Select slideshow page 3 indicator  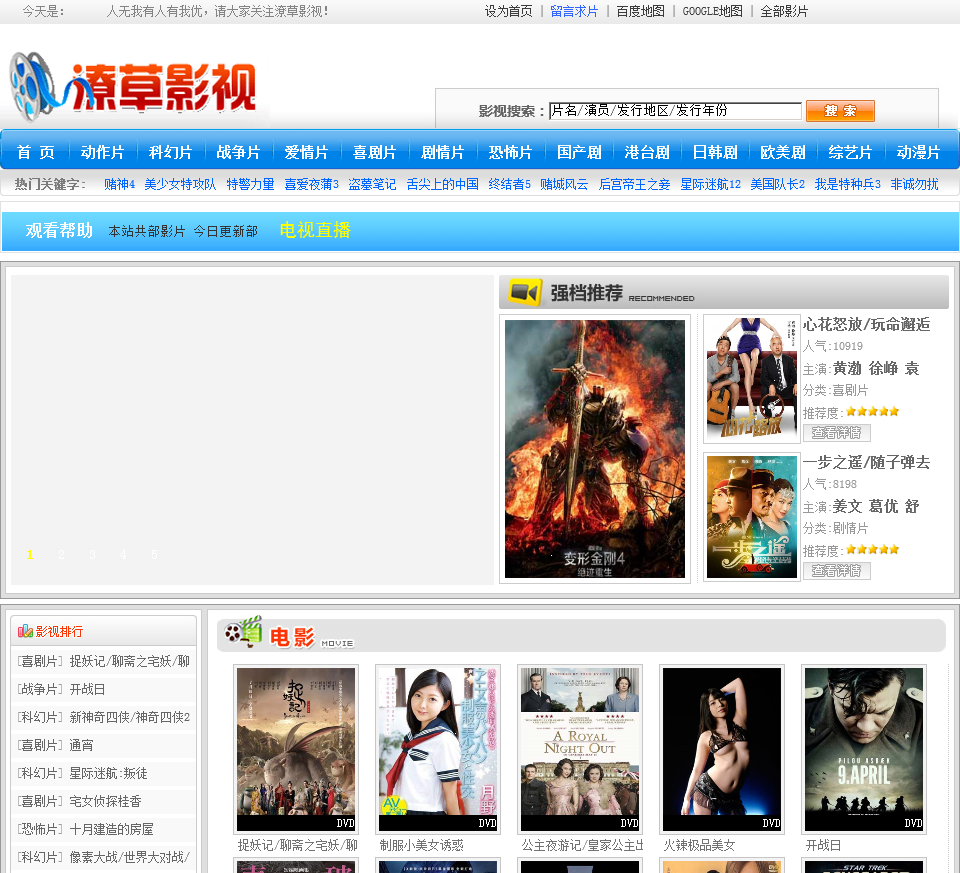(x=92, y=555)
